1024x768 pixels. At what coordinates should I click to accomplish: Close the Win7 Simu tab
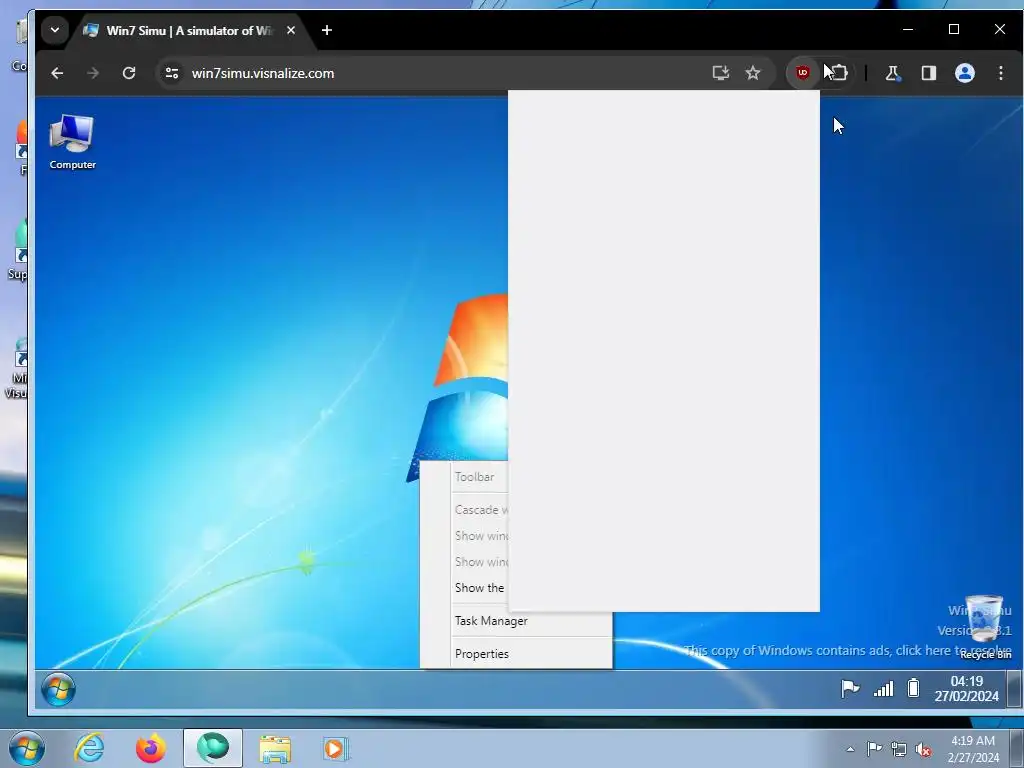(291, 31)
